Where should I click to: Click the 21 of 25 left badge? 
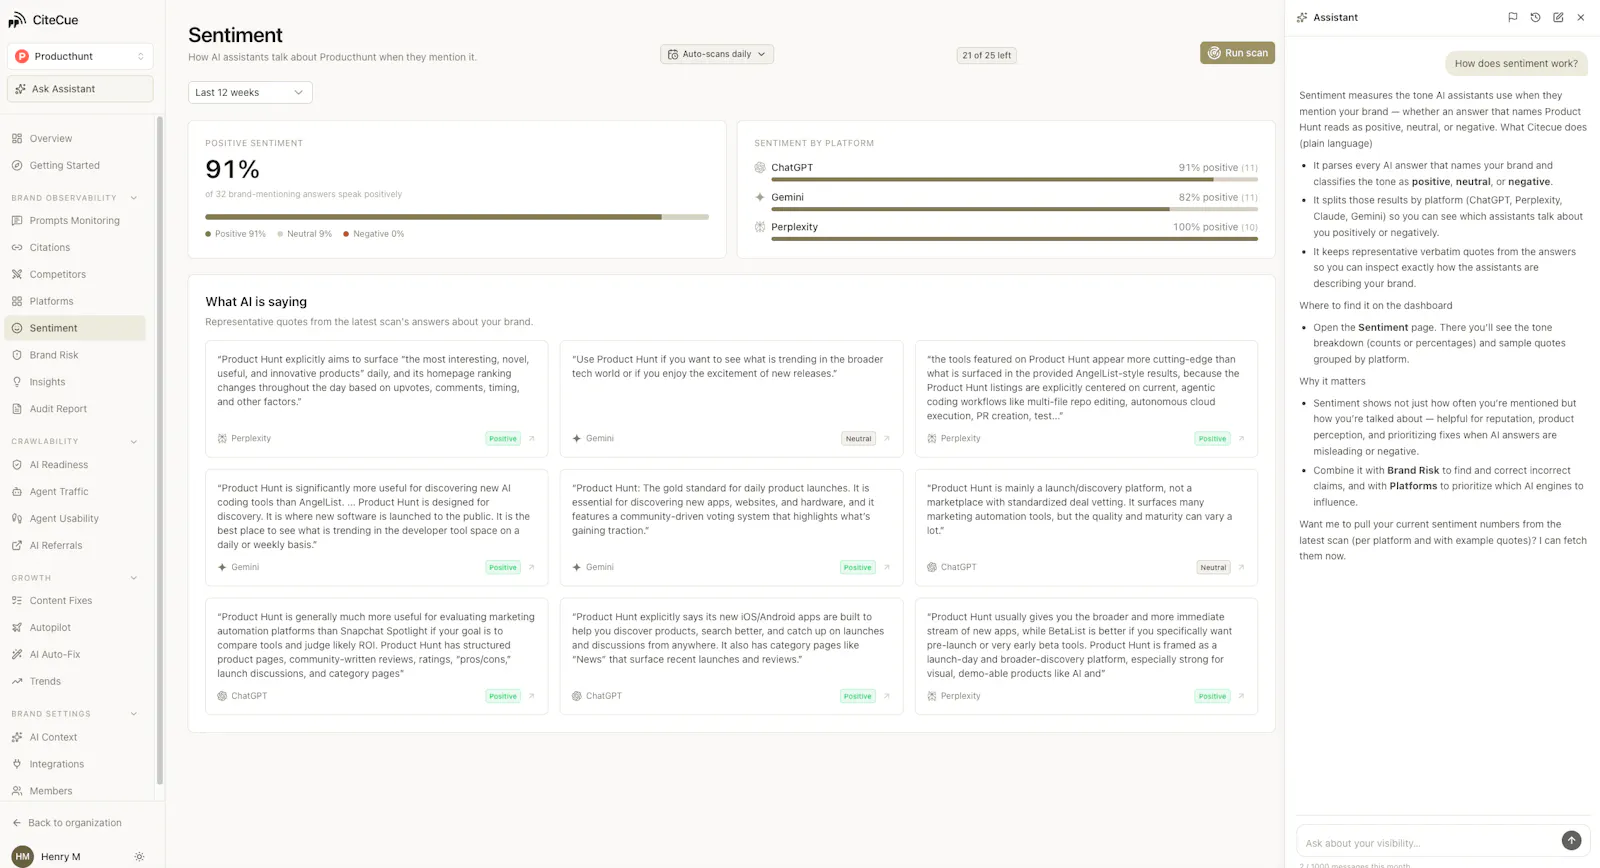tap(986, 55)
